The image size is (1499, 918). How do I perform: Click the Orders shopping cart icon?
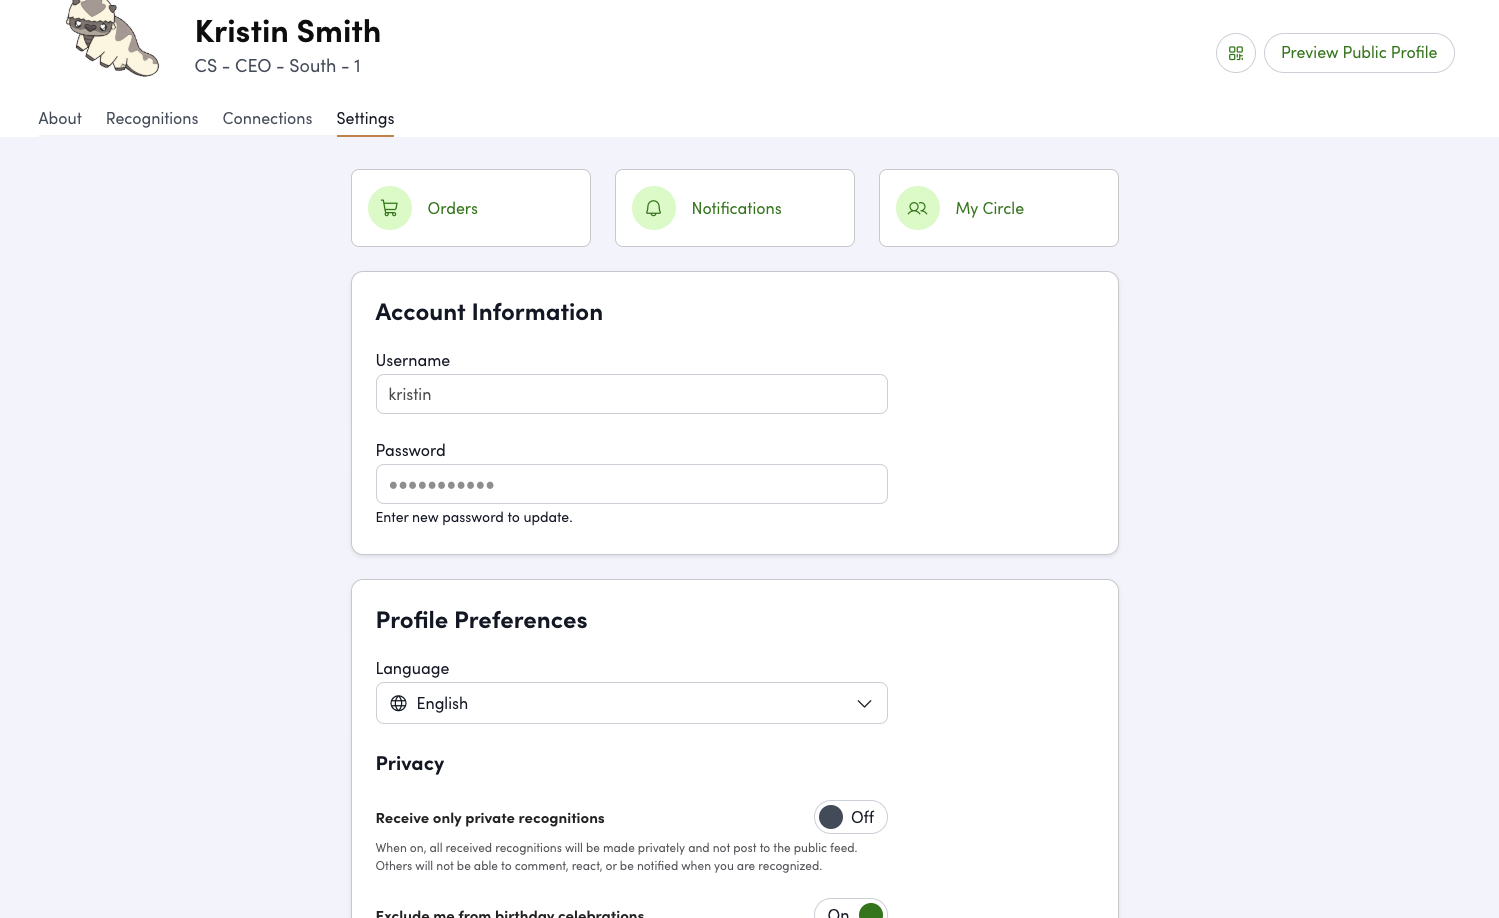390,208
